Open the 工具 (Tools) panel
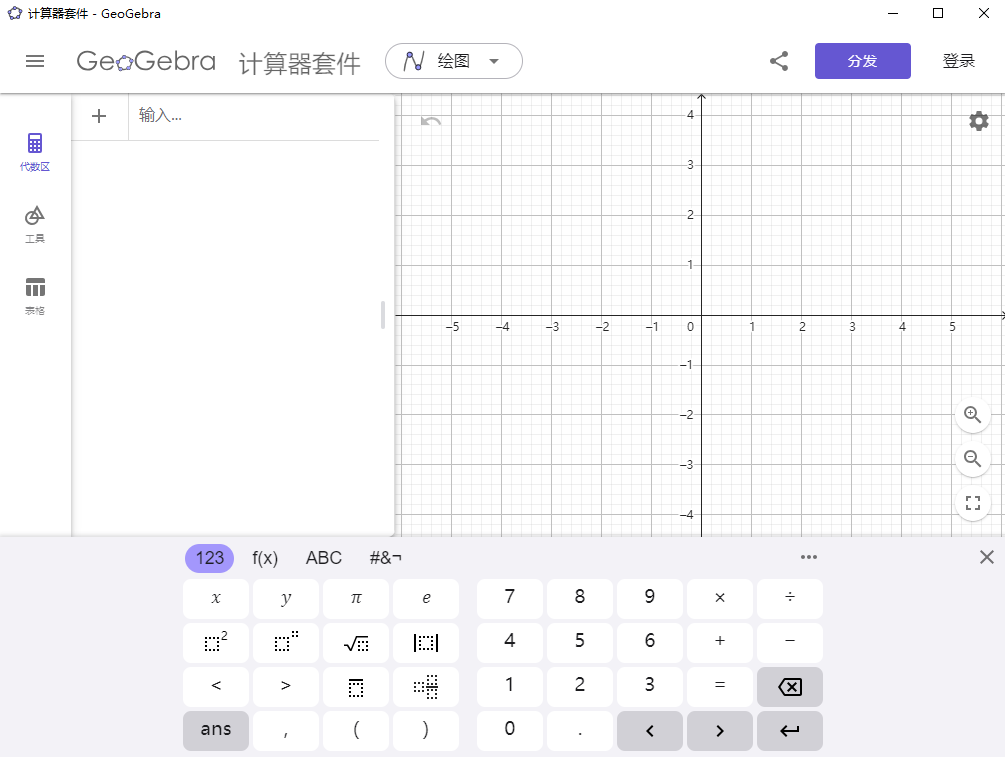Image resolution: width=1005 pixels, height=757 pixels. (x=35, y=222)
